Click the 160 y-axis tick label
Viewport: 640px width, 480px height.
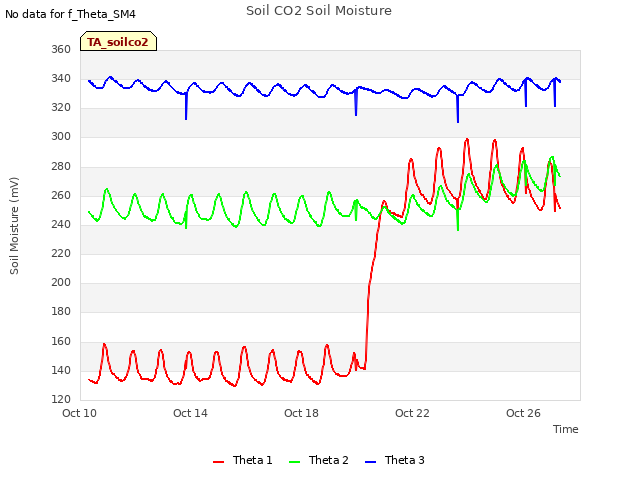click(x=61, y=341)
